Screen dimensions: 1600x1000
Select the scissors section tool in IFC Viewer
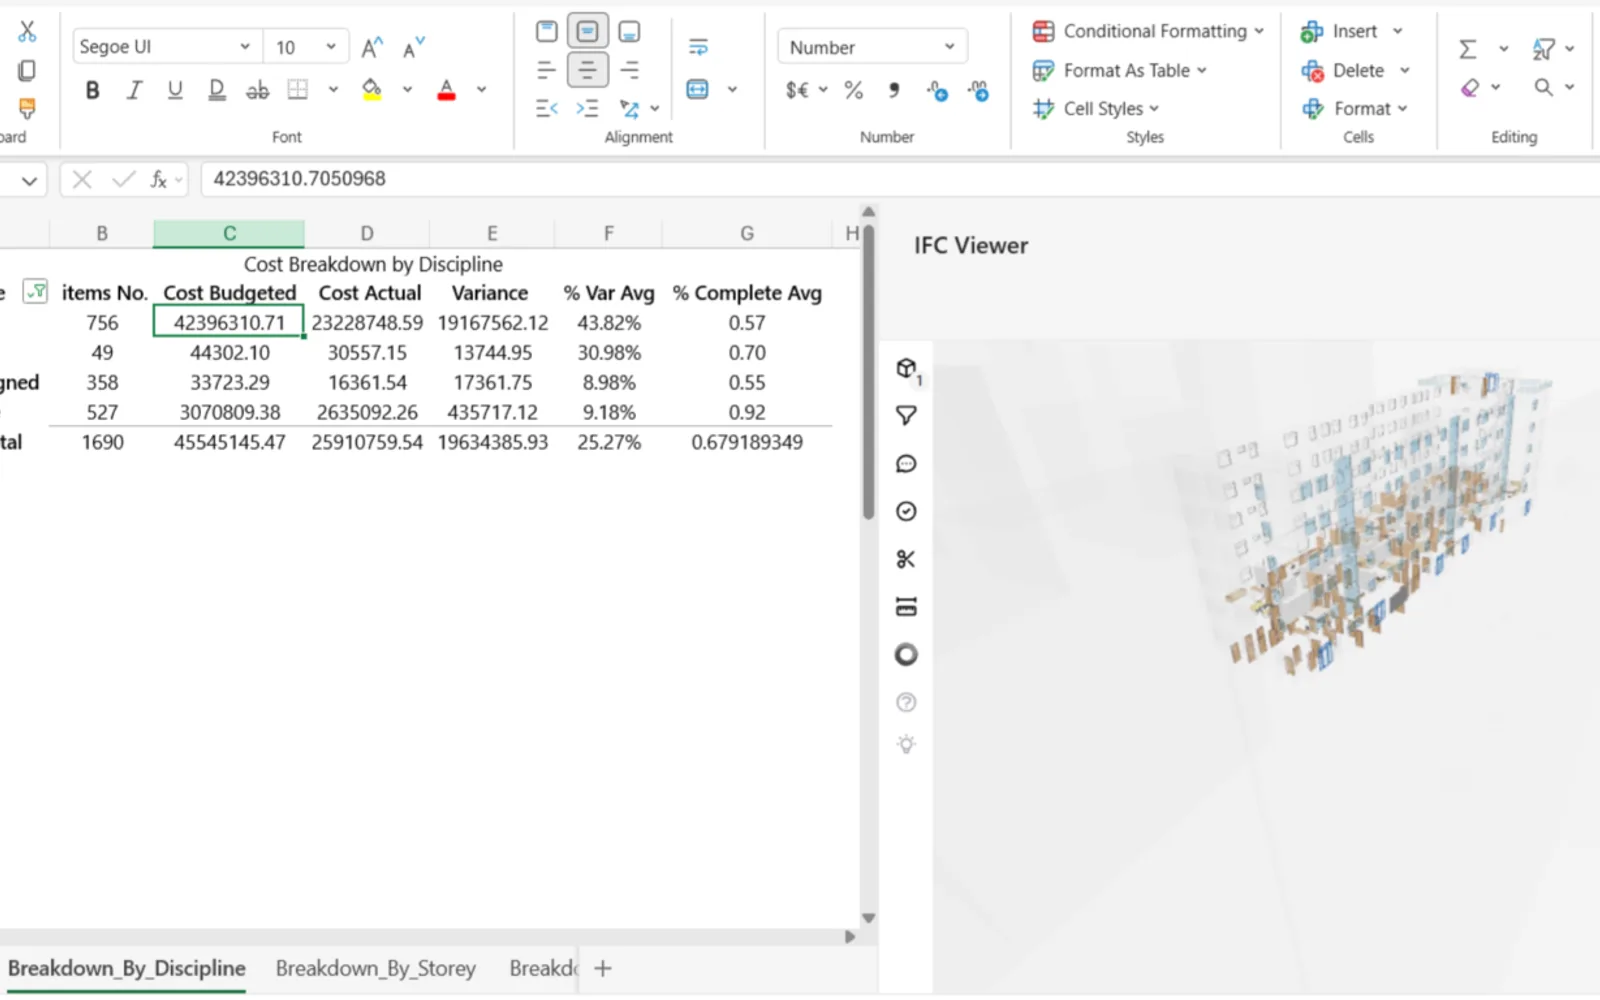(x=906, y=559)
